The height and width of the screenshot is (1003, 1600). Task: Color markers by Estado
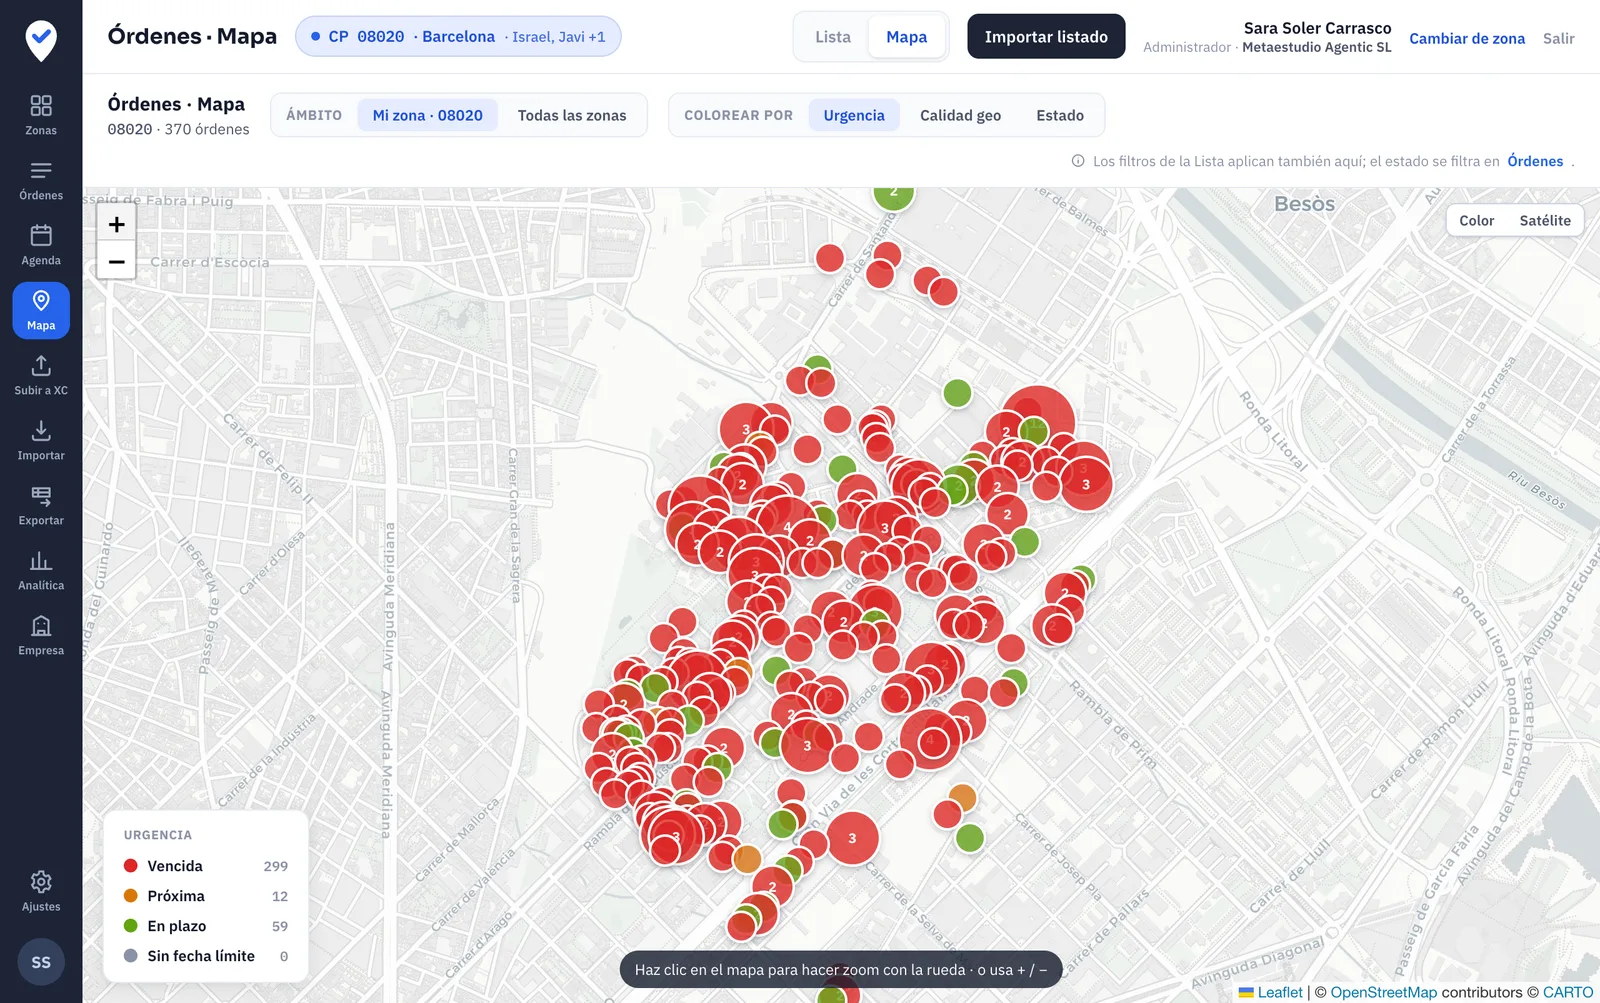point(1060,115)
